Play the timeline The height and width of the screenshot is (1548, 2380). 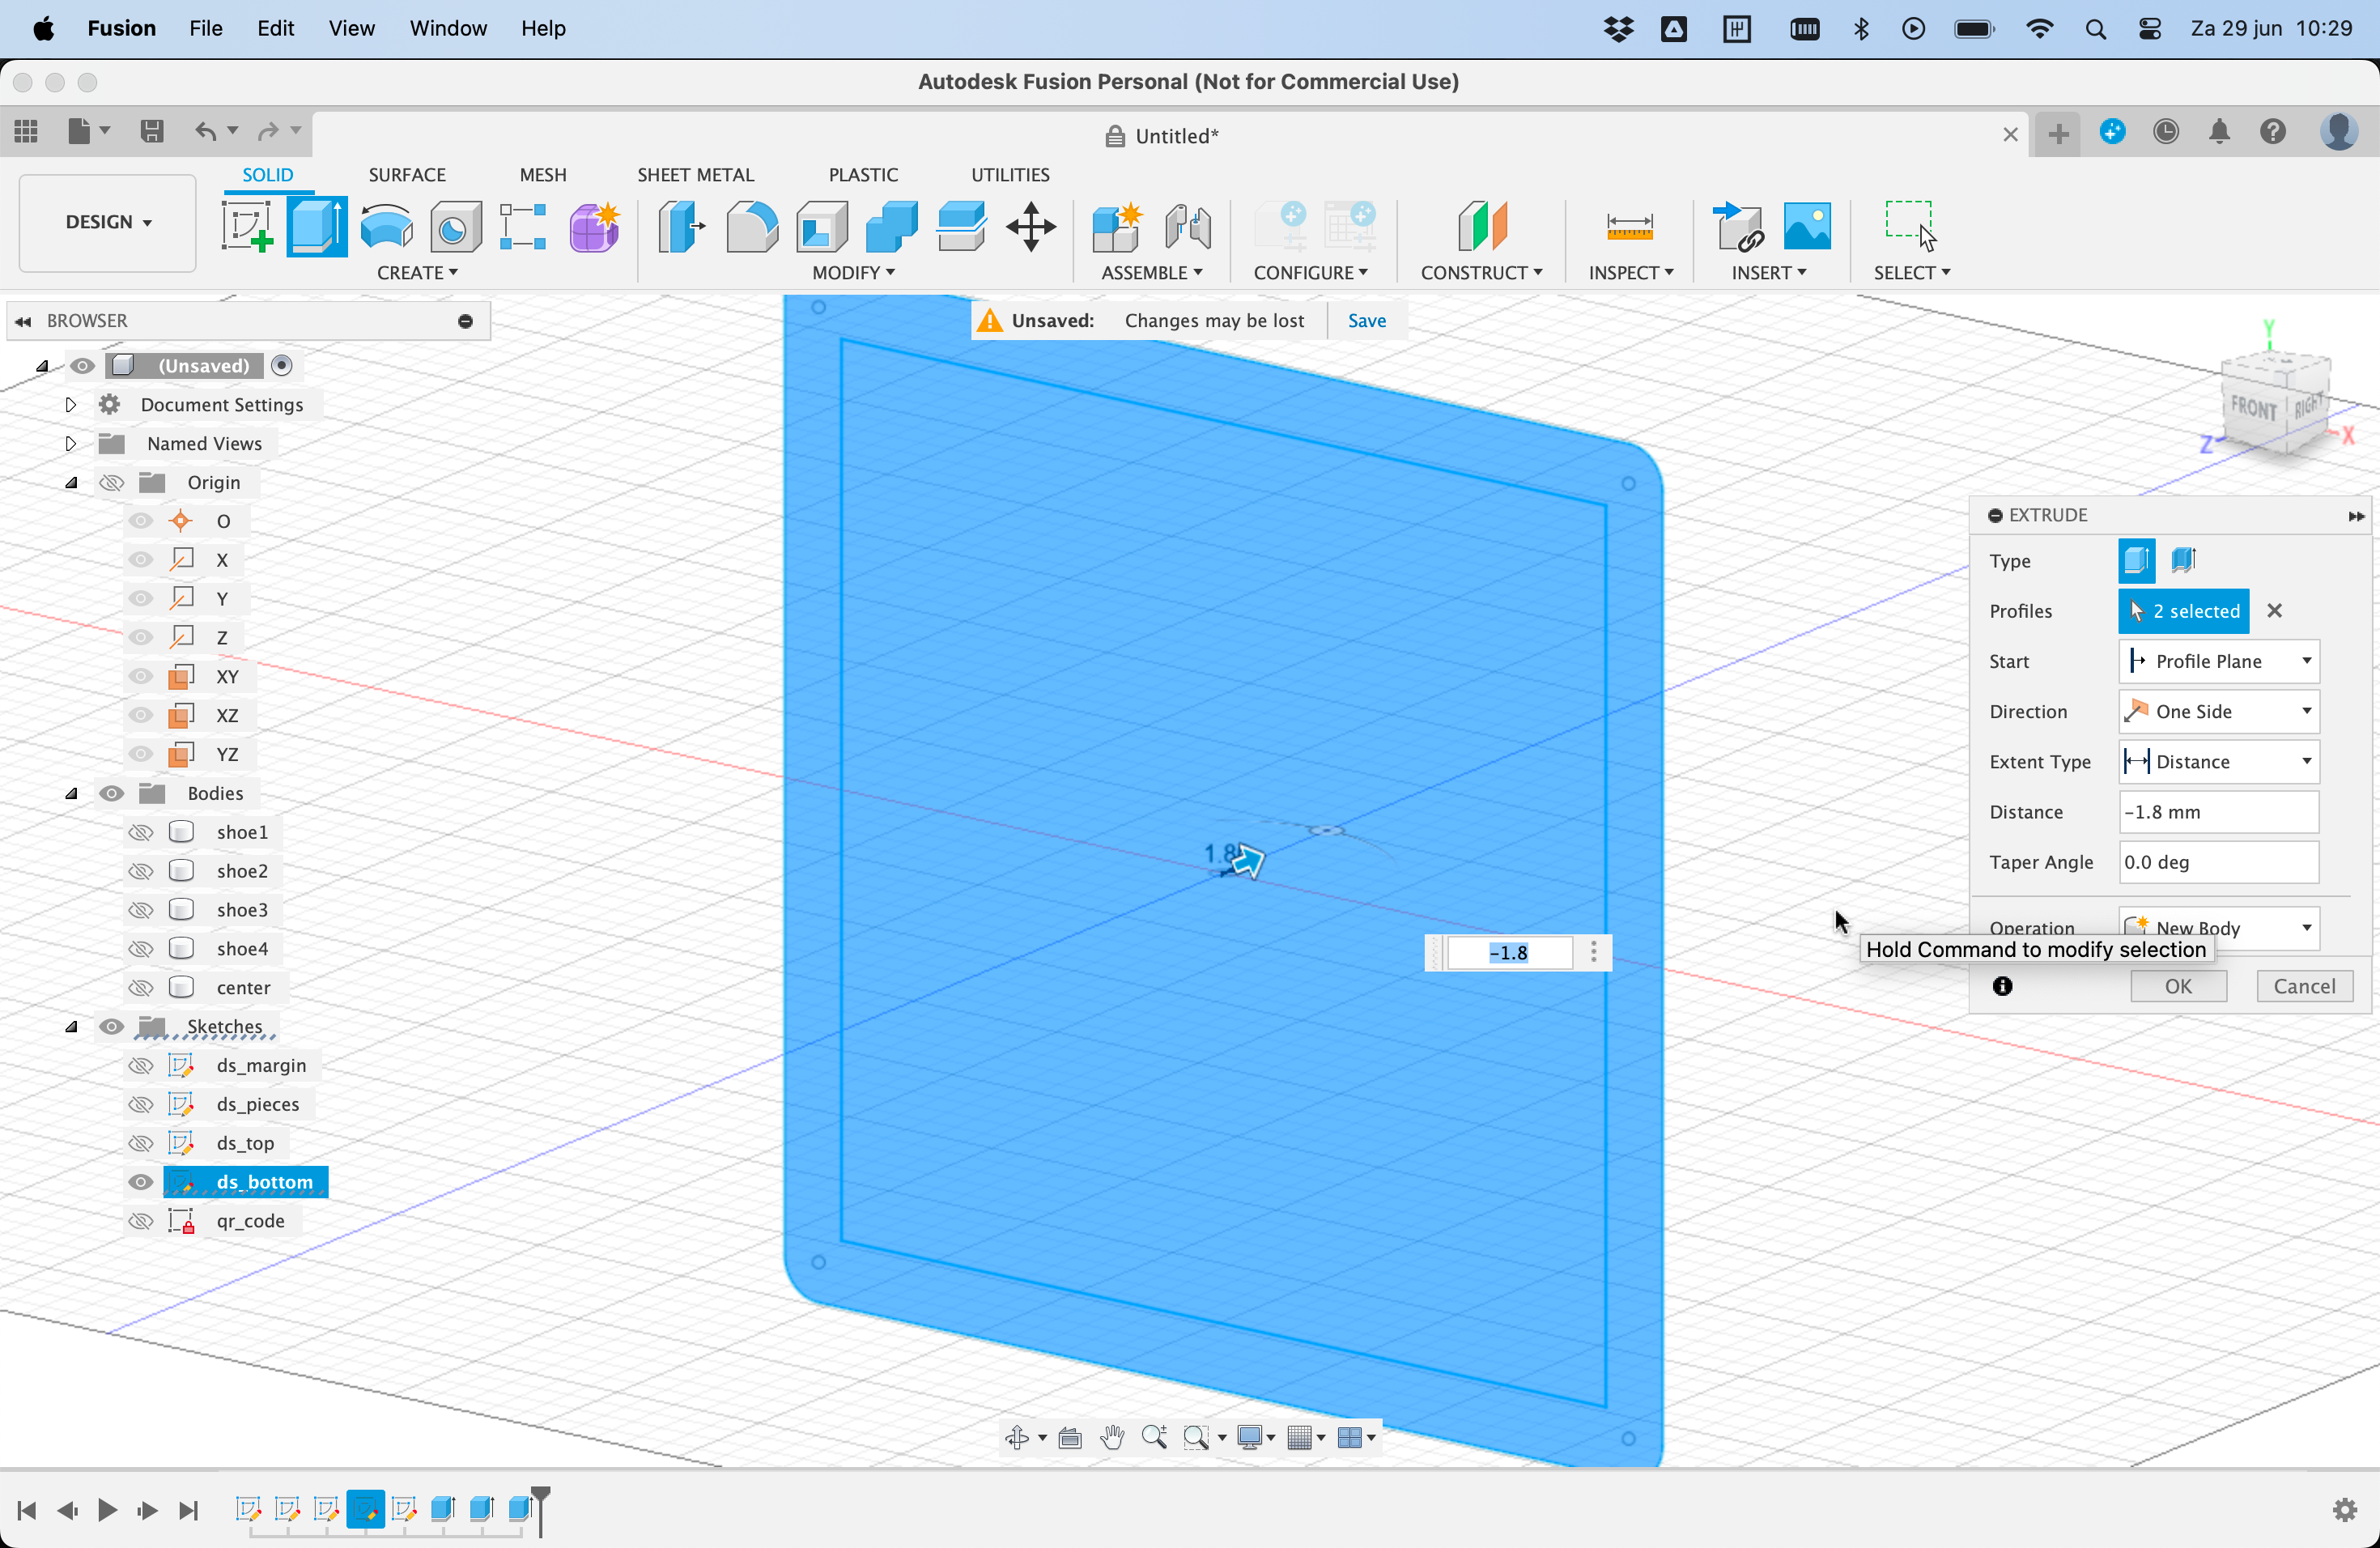click(107, 1510)
